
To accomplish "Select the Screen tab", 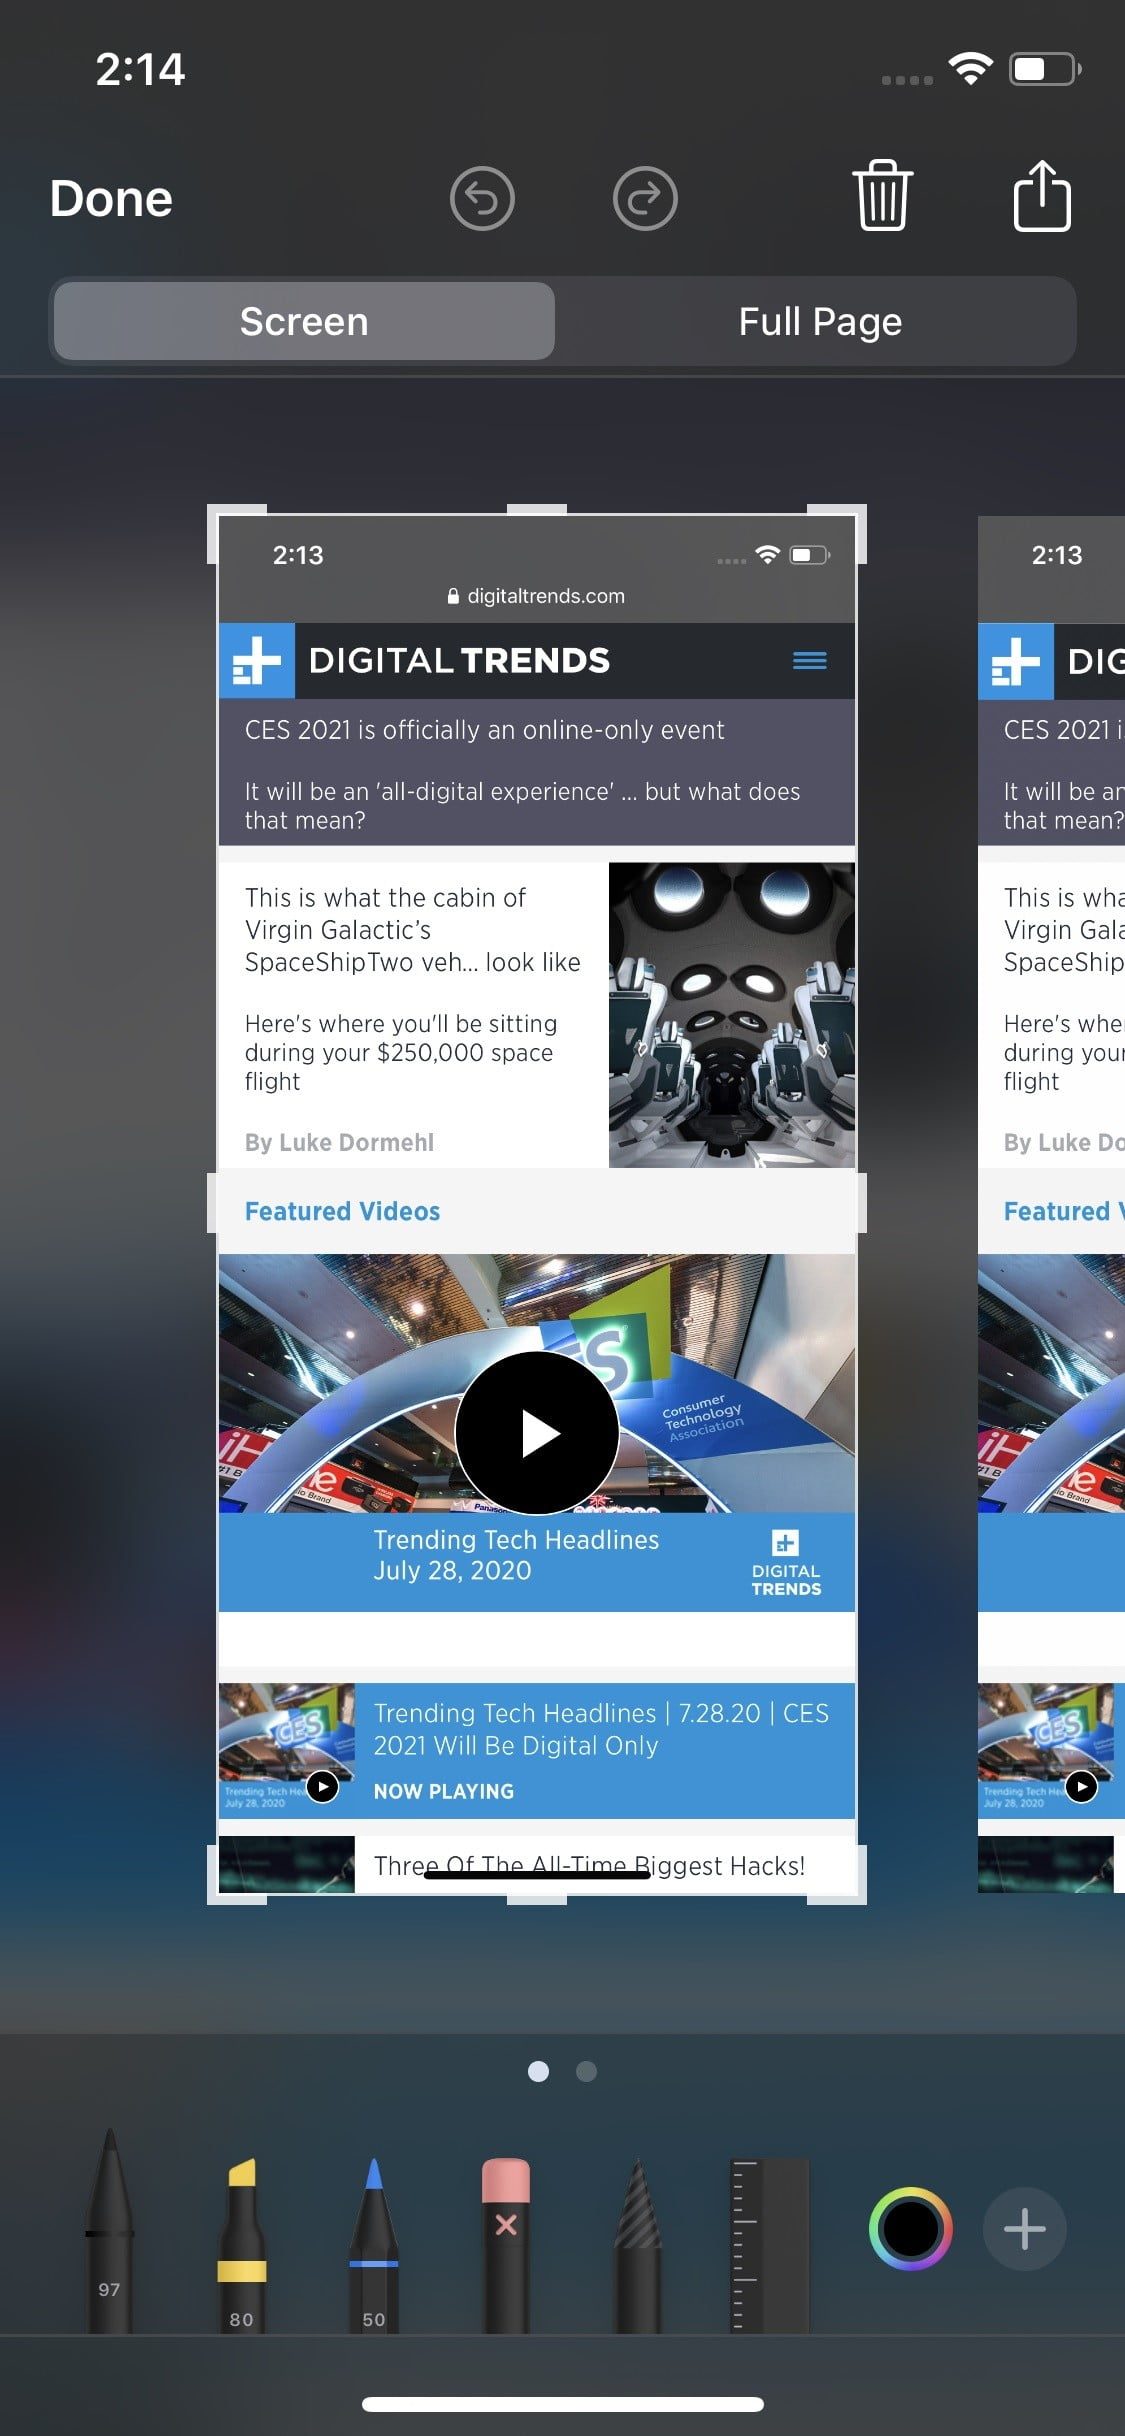I will click(304, 322).
